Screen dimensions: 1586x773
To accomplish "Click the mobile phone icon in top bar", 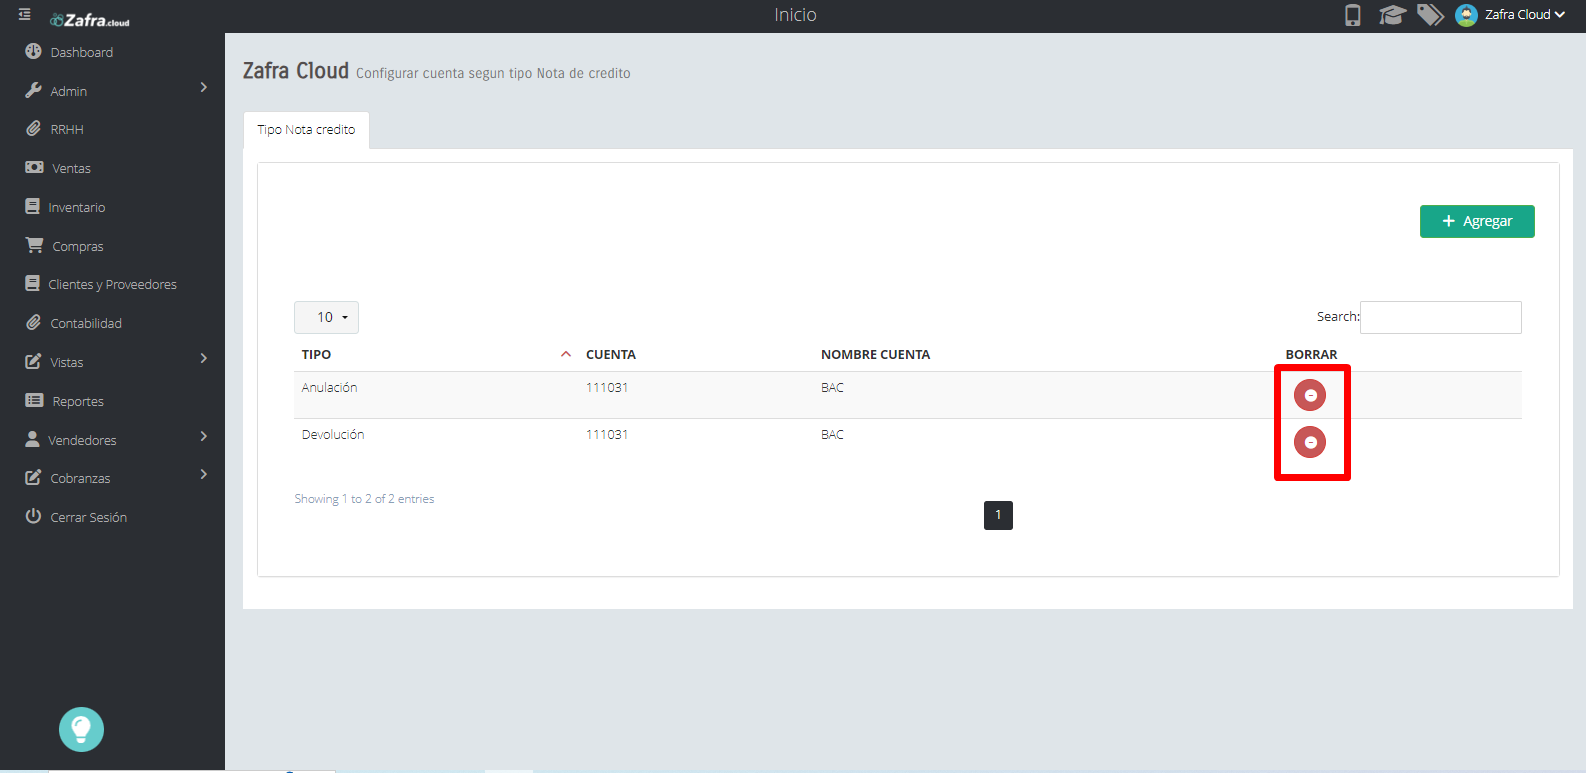I will click(x=1353, y=15).
